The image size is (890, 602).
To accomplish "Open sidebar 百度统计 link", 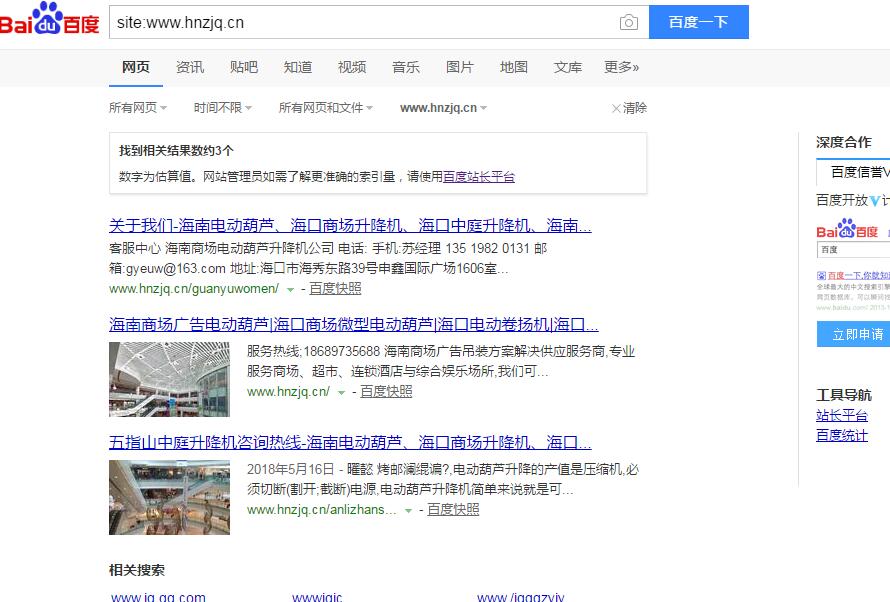I will [842, 435].
